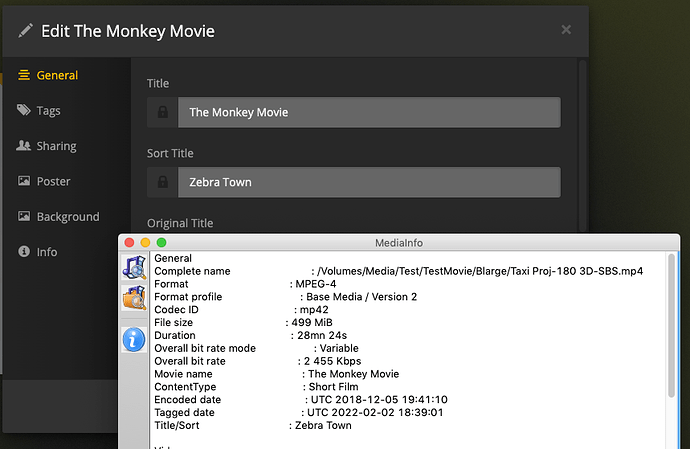
Task: Click the green zoom button of MediaInfo
Action: click(161, 243)
